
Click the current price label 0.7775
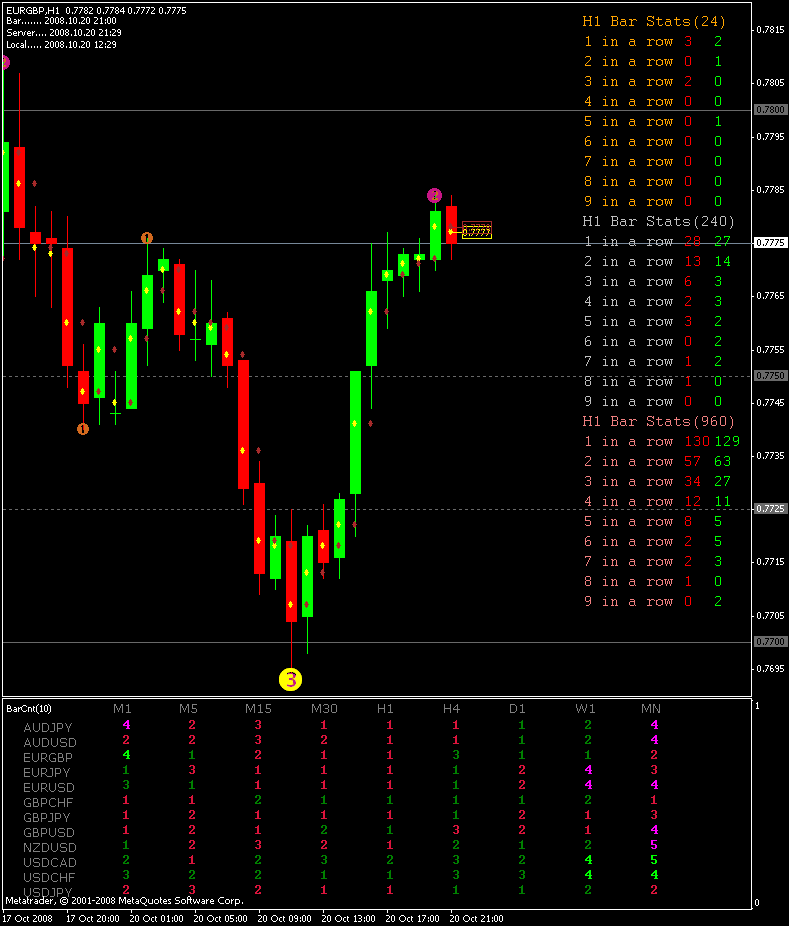pyautogui.click(x=771, y=243)
